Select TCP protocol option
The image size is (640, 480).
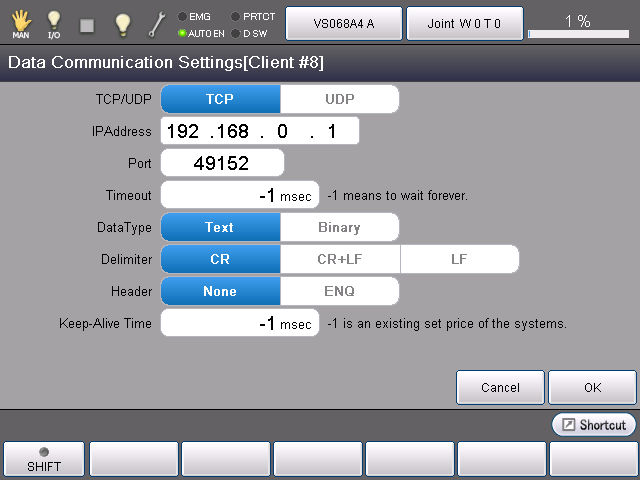[x=220, y=99]
